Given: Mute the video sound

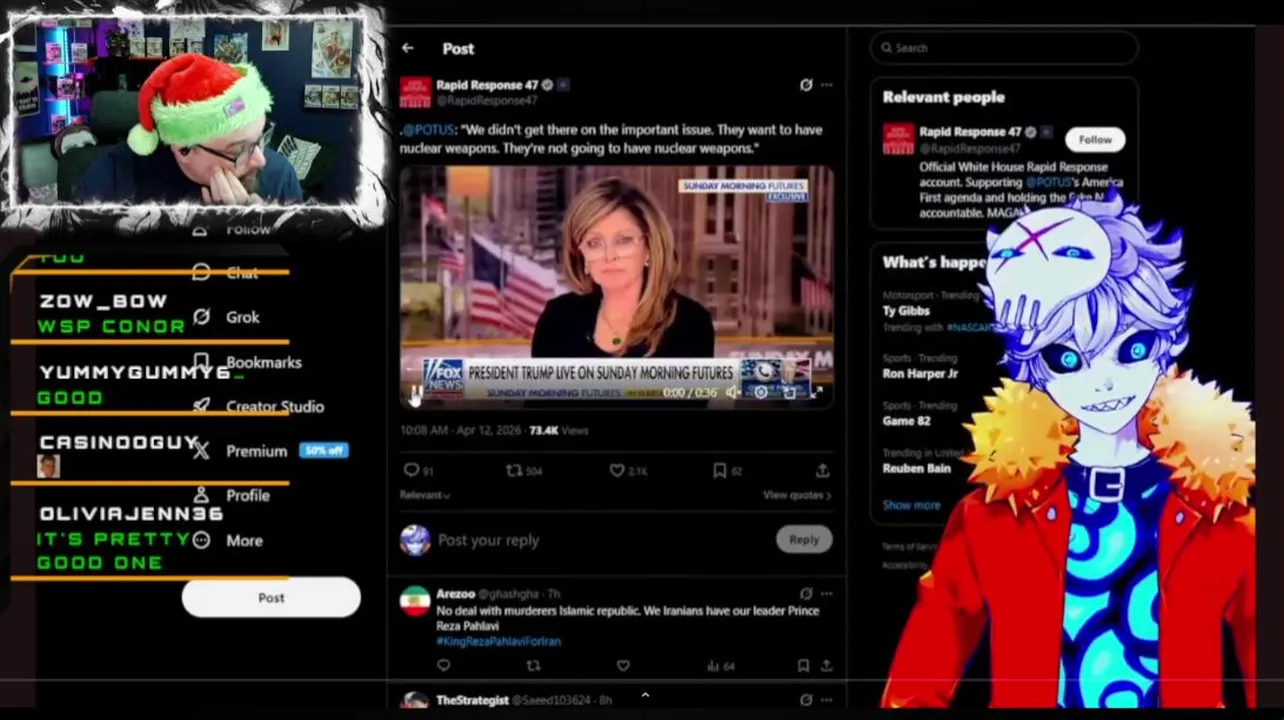Looking at the screenshot, I should click(x=733, y=393).
